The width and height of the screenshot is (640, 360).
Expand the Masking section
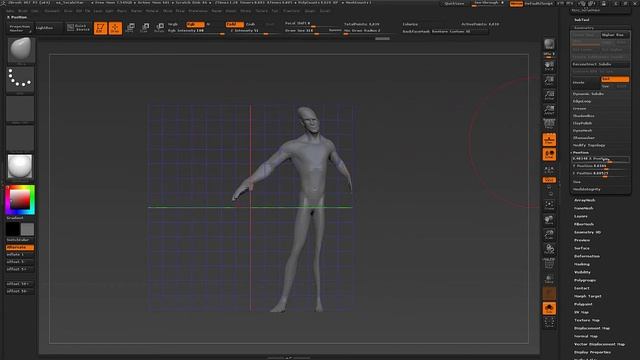[582, 264]
